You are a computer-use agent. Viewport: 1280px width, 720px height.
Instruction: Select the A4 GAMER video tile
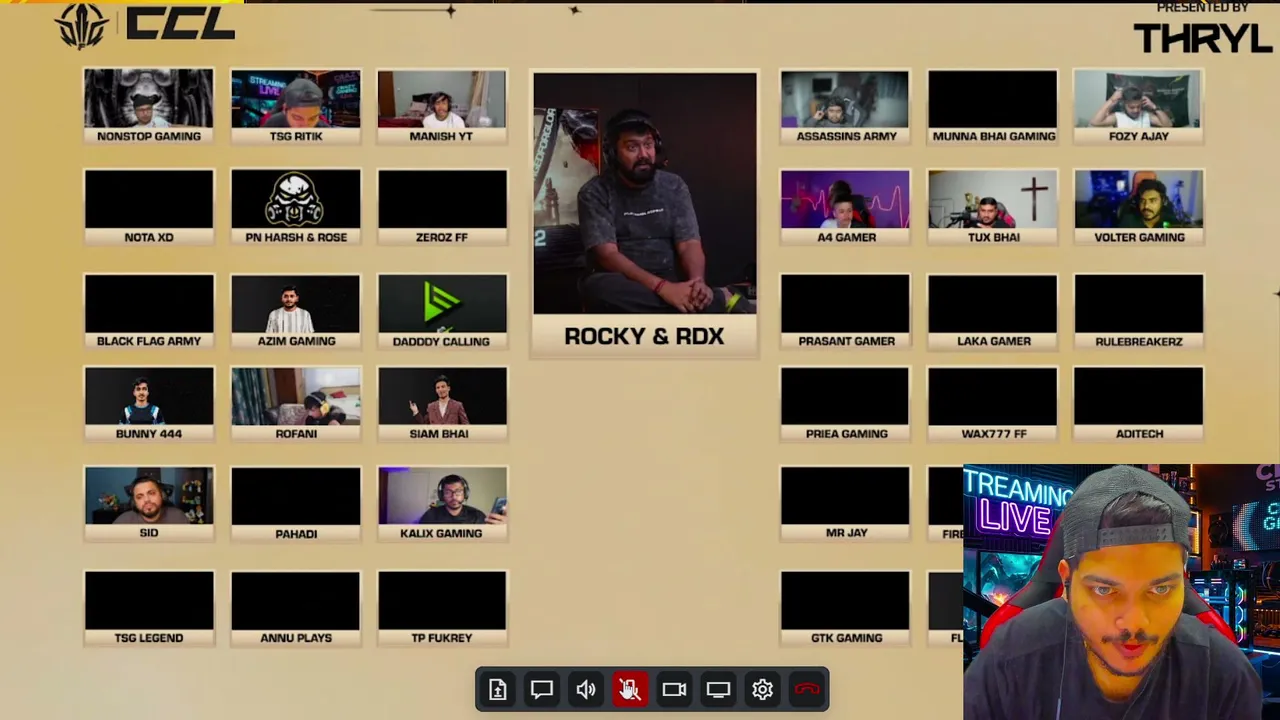coord(846,207)
